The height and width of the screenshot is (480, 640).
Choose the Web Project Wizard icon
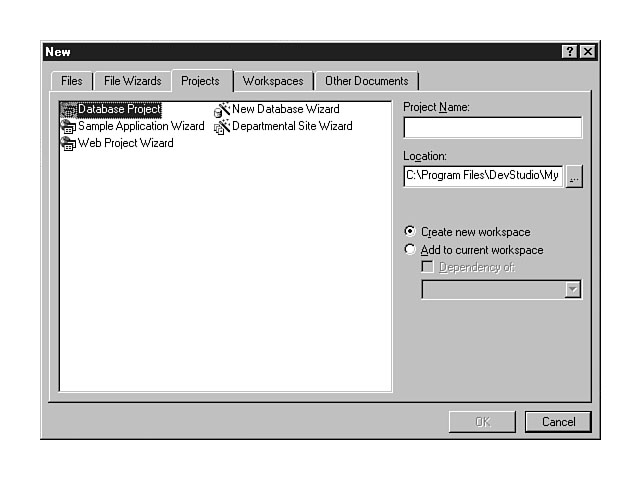tap(68, 144)
